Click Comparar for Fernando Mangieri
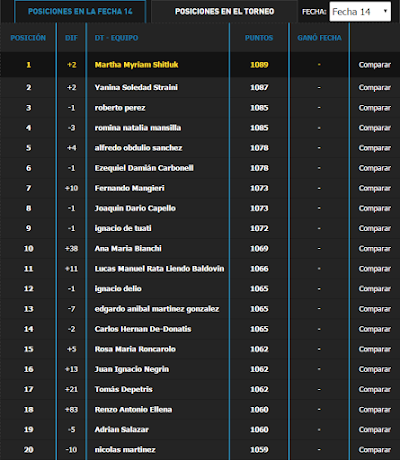This screenshot has width=400, height=460. pos(375,188)
